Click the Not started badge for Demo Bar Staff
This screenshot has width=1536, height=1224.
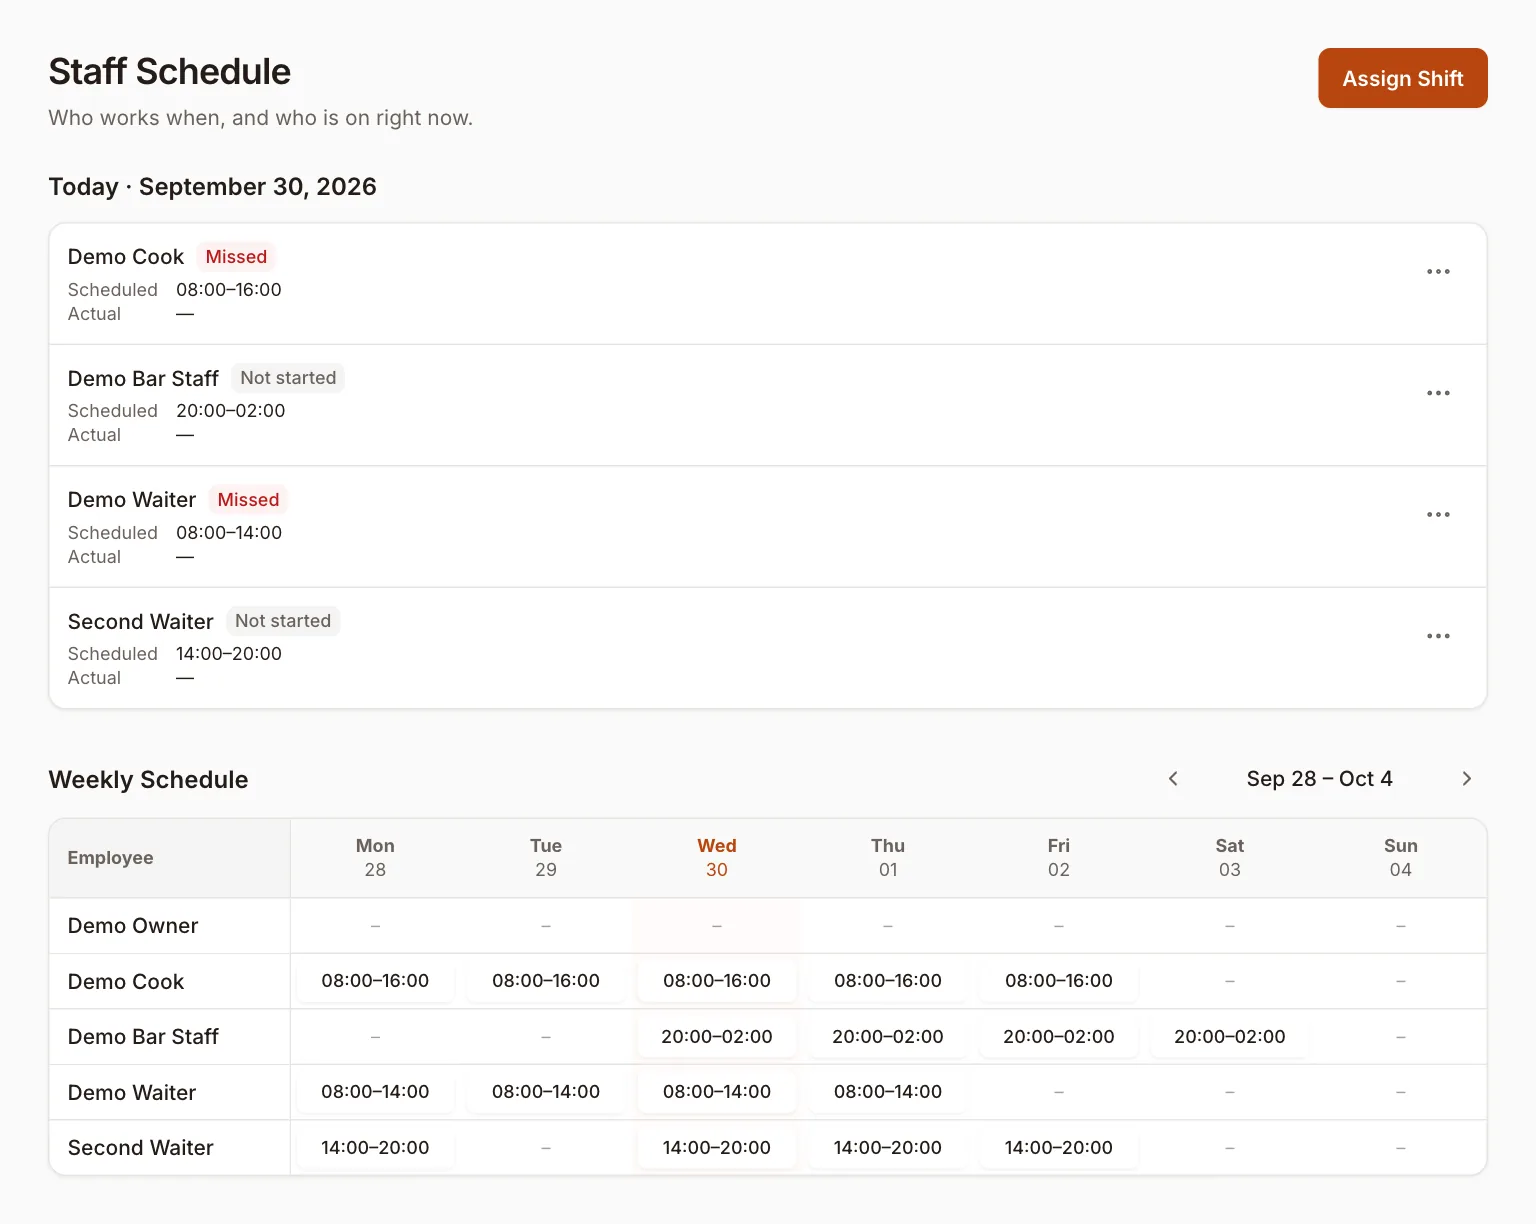(288, 378)
